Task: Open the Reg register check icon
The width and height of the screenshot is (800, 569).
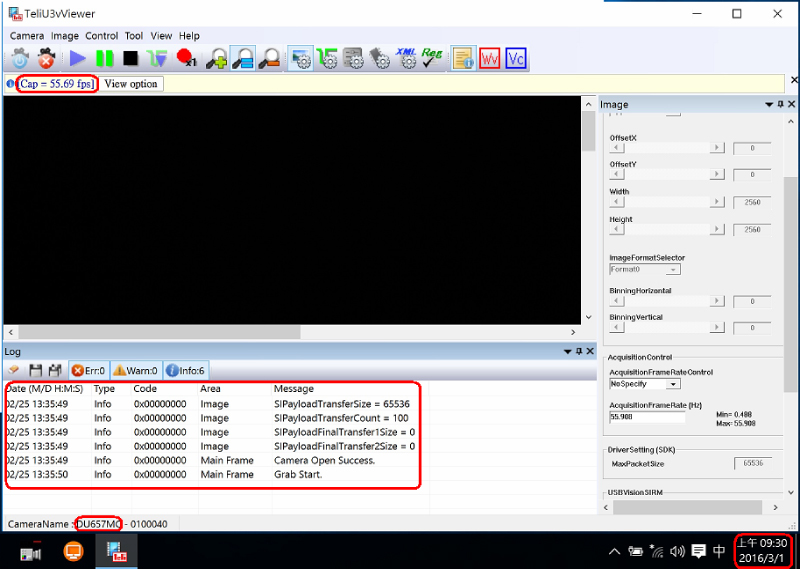Action: [x=432, y=59]
